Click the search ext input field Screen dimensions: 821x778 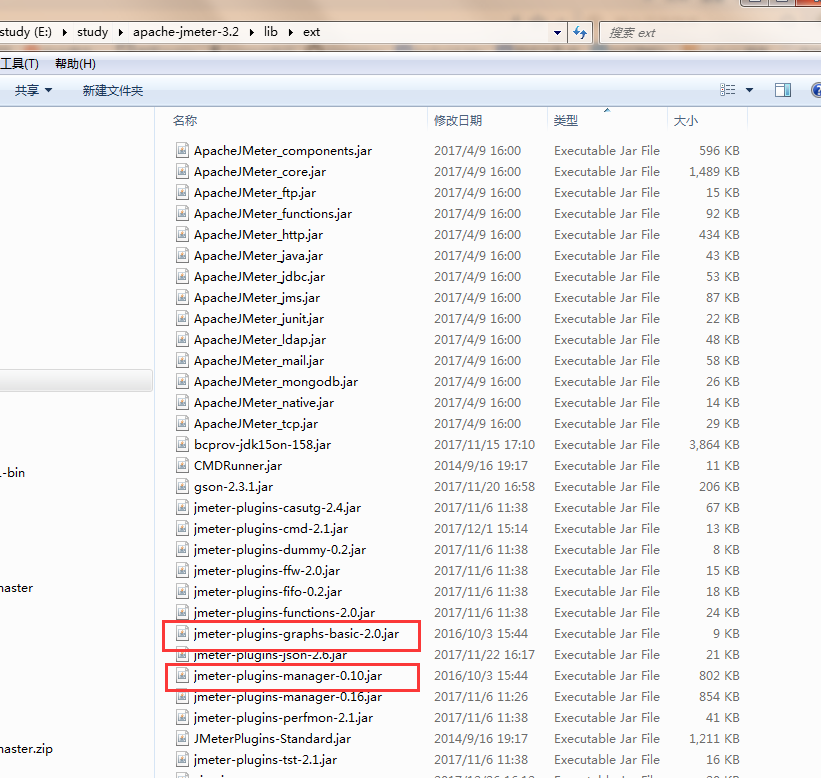pyautogui.click(x=709, y=33)
